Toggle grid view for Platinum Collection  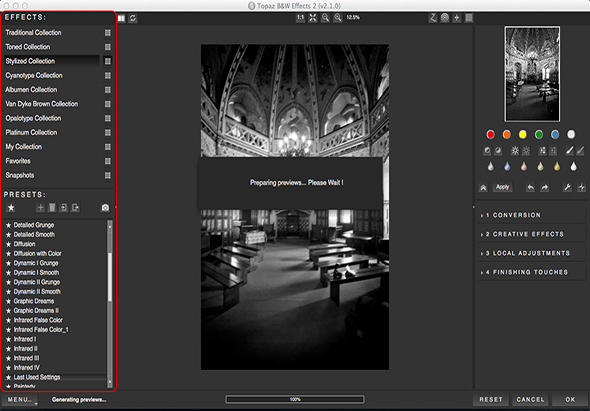pyautogui.click(x=108, y=132)
